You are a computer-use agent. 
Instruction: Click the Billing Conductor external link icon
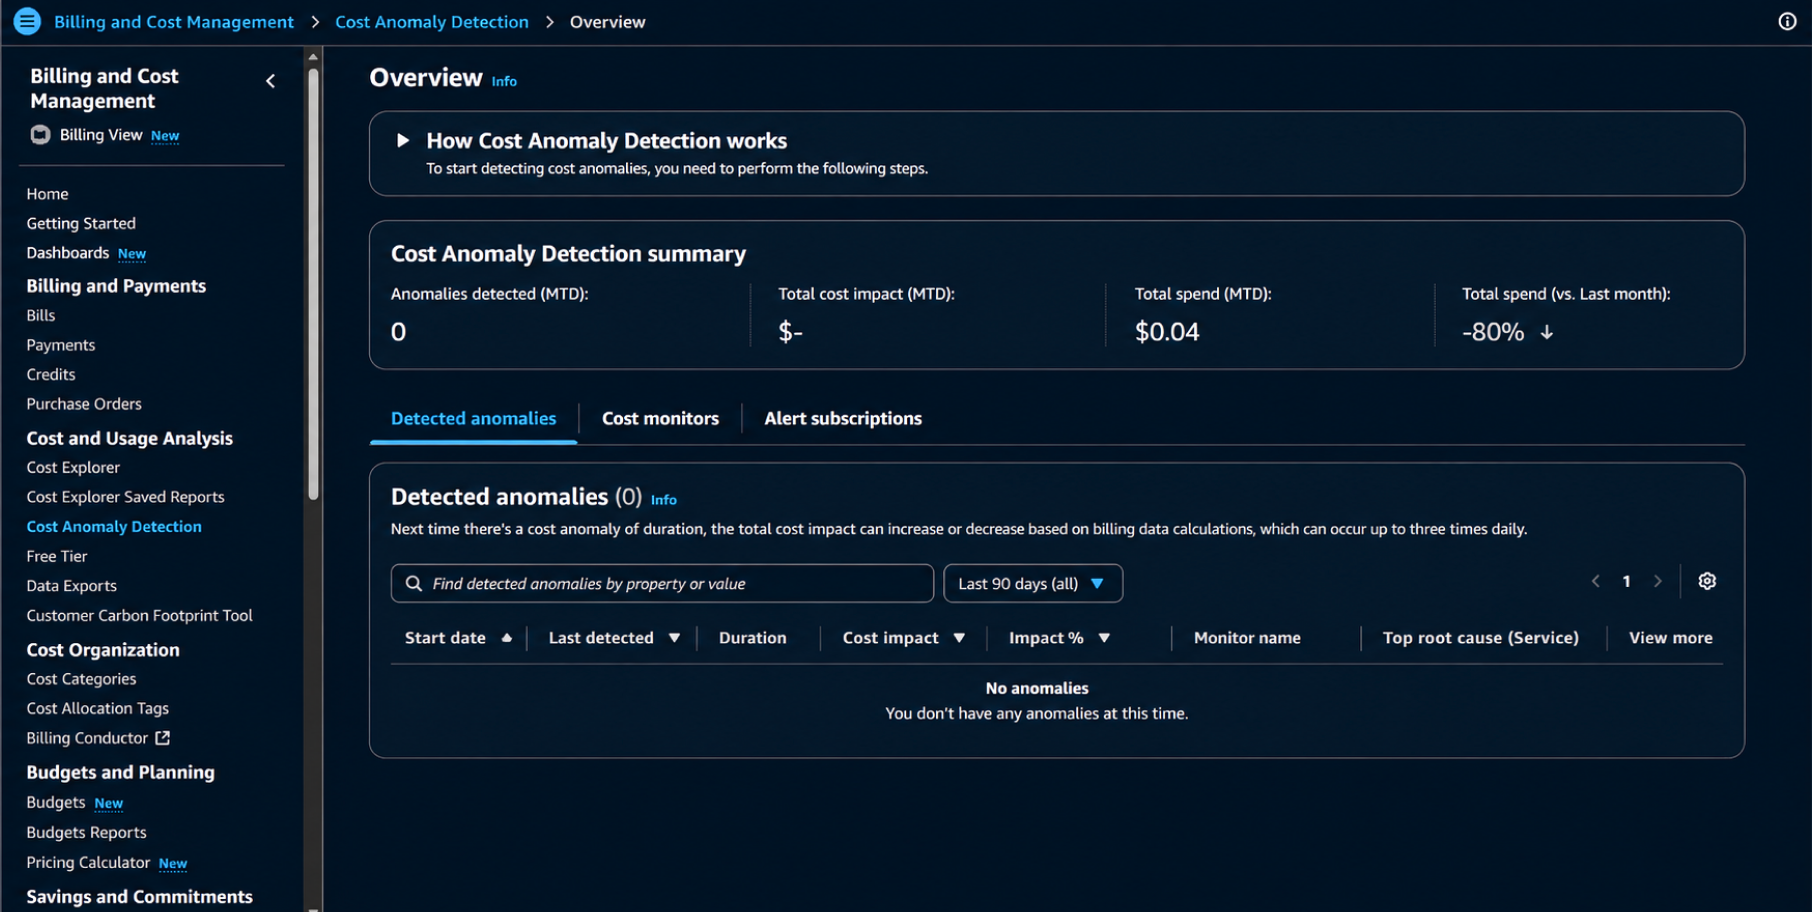162,738
